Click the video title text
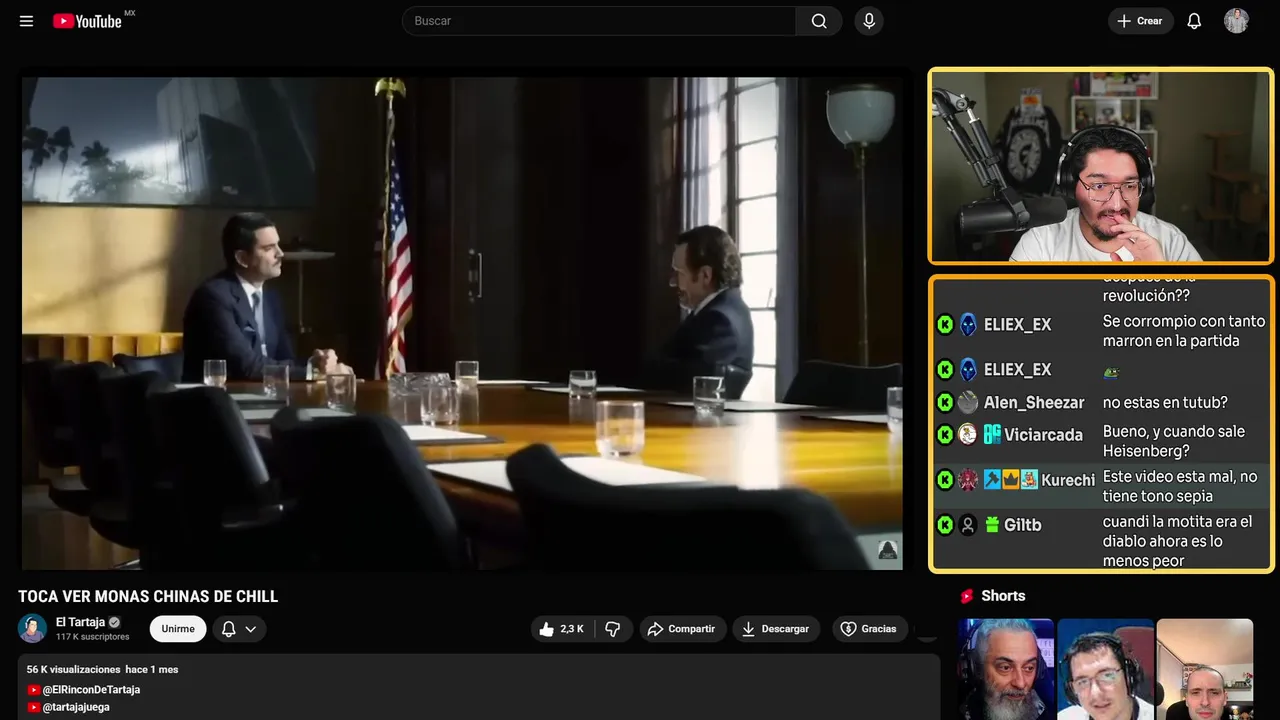1280x720 pixels. (148, 597)
